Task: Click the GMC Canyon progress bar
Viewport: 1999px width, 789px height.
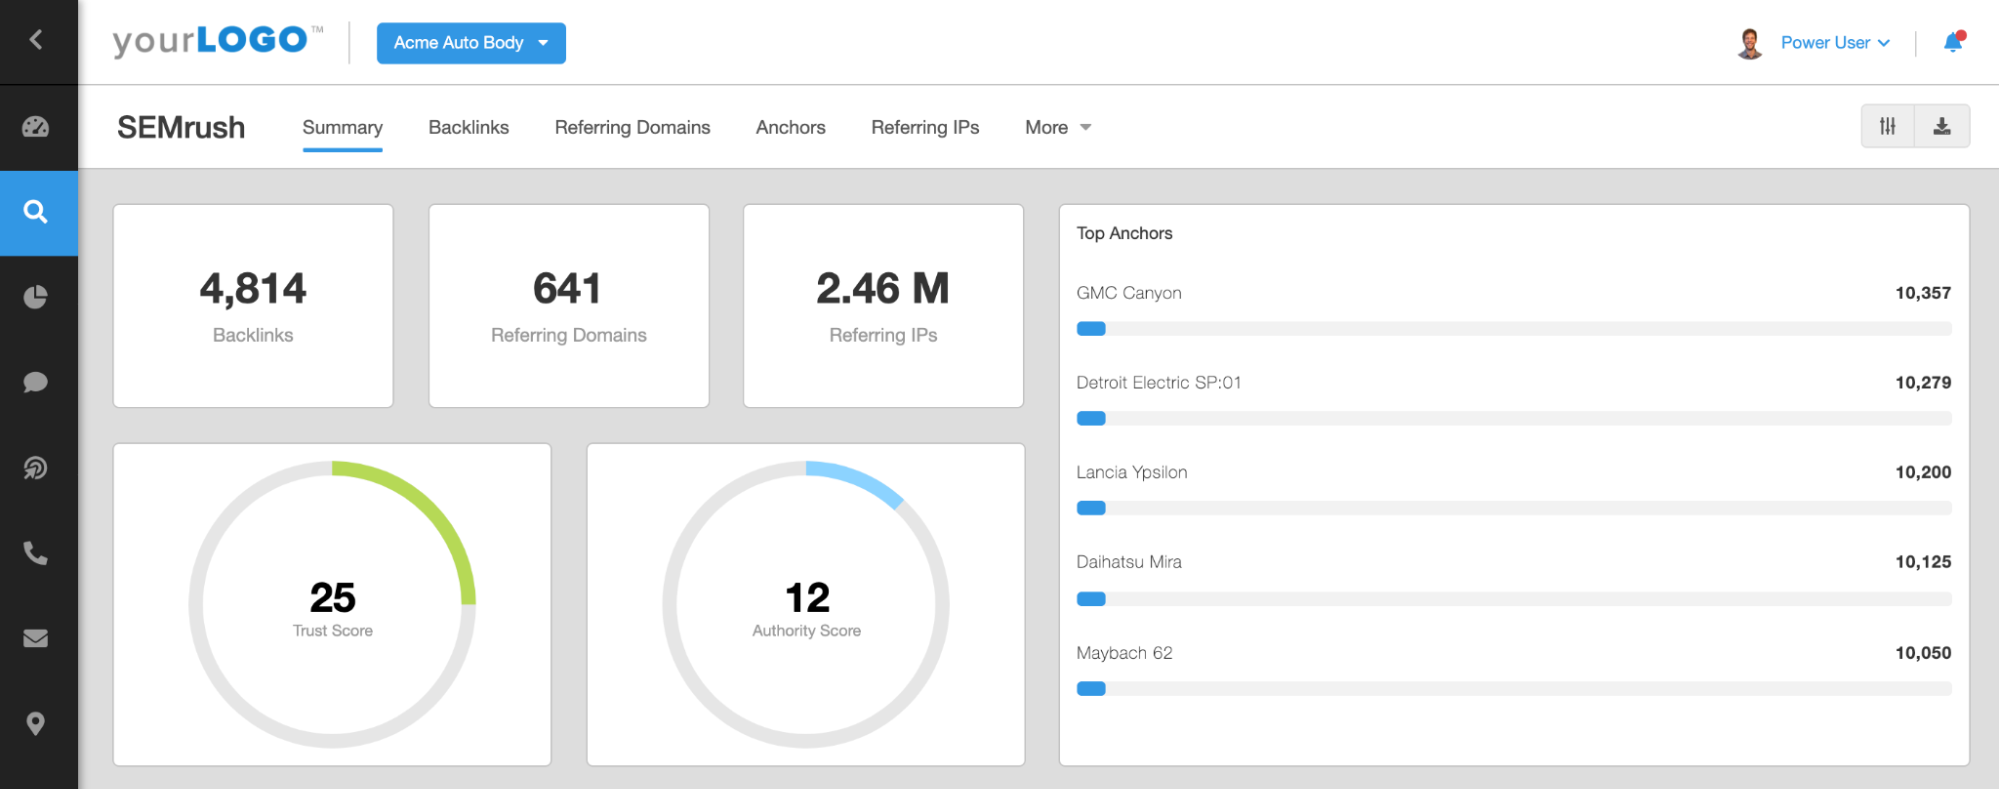Action: (1513, 329)
